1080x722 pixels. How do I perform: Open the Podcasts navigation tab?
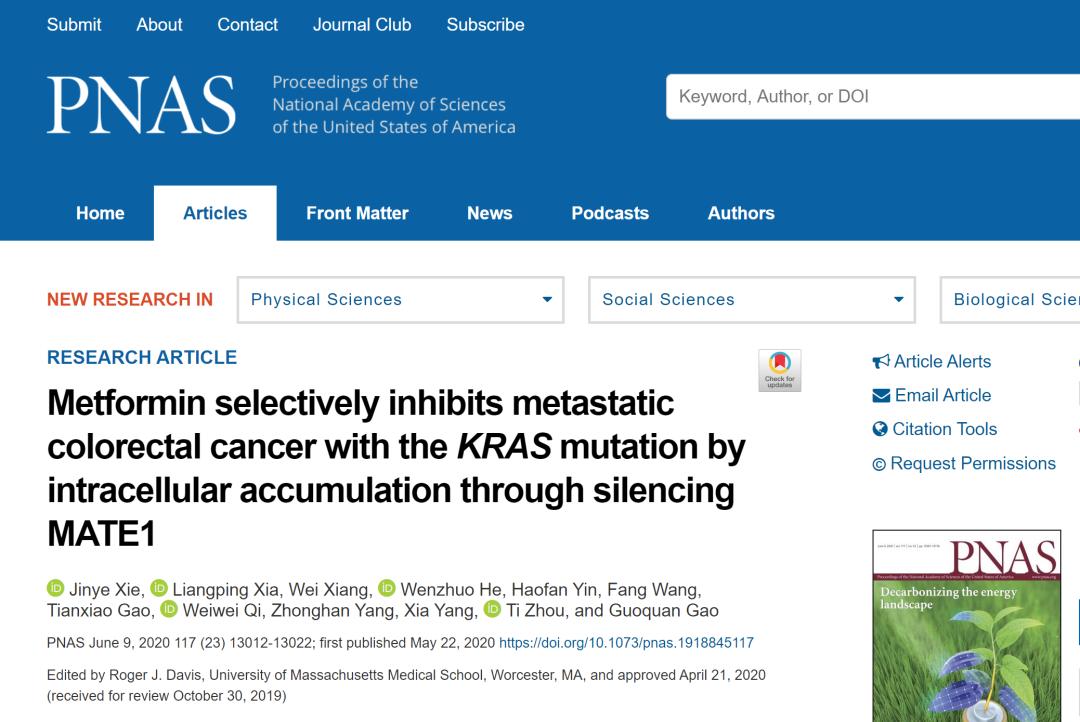point(610,213)
